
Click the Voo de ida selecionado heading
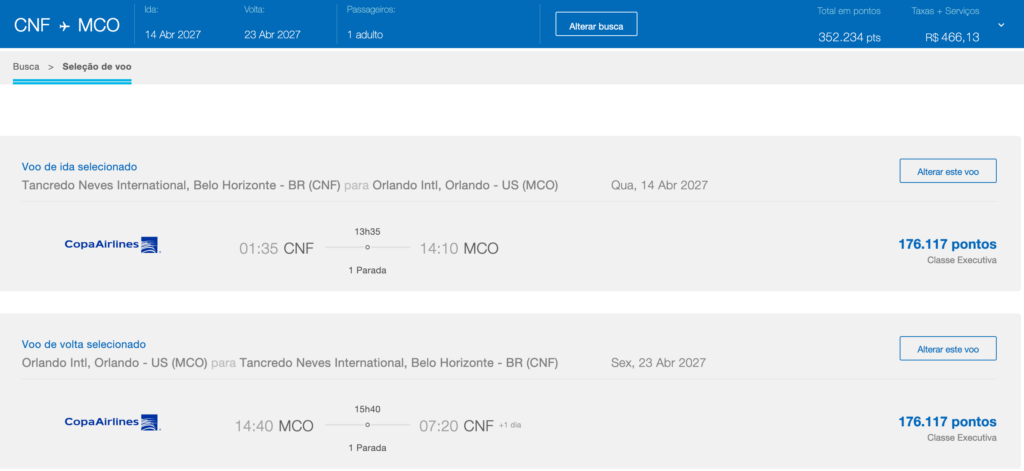pos(80,167)
